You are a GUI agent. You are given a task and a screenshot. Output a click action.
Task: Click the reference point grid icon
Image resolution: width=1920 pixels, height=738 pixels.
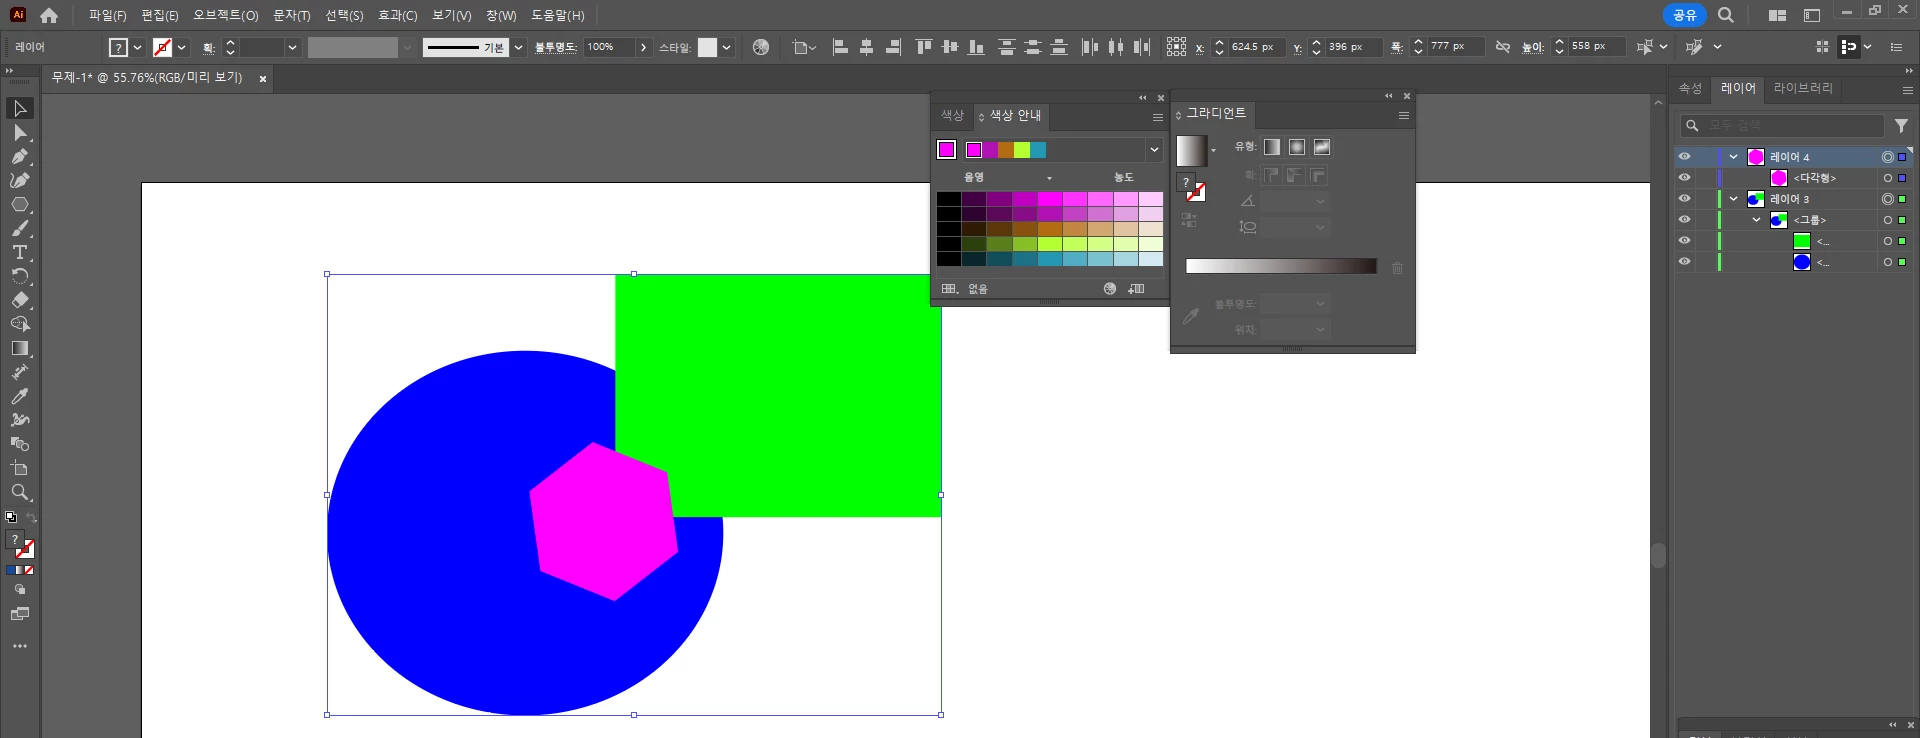click(x=1176, y=47)
